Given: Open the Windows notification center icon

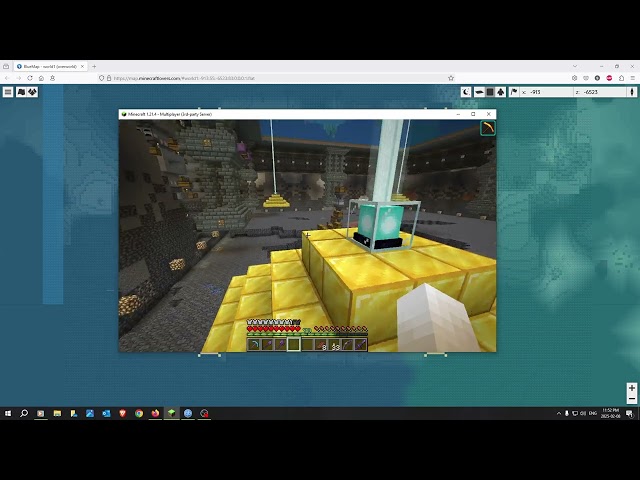Looking at the screenshot, I should tap(629, 413).
